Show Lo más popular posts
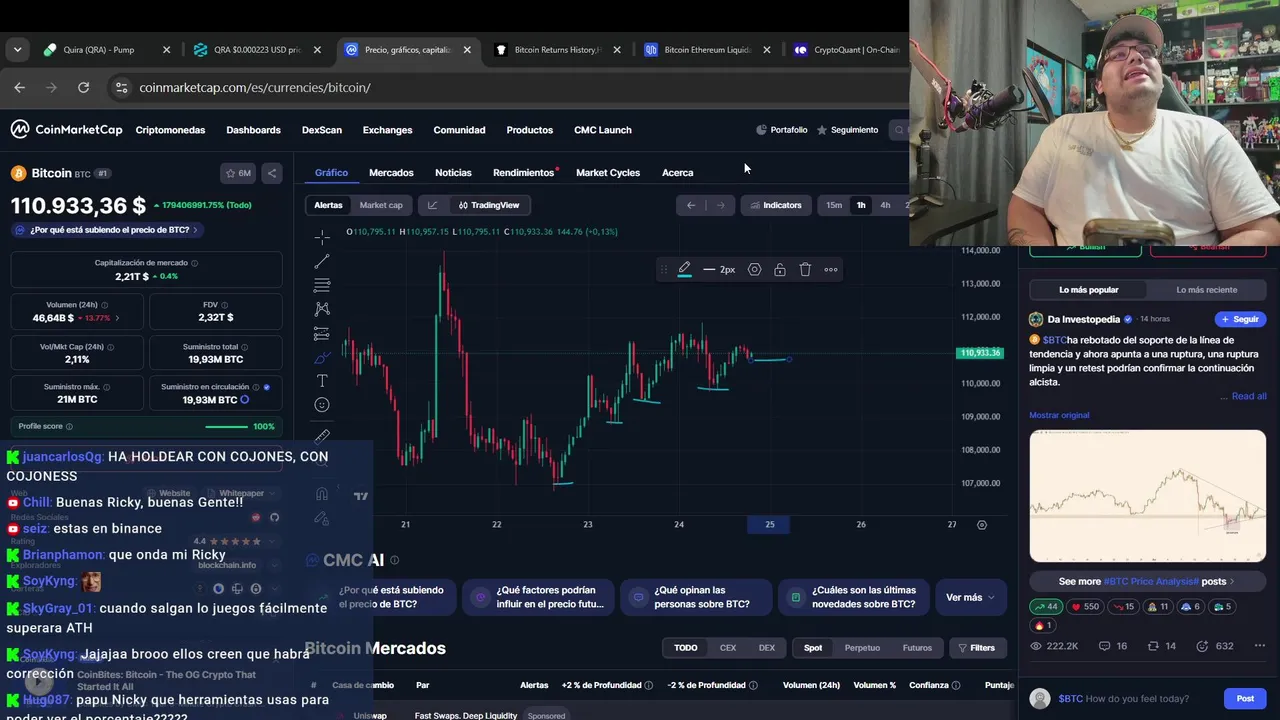Image resolution: width=1280 pixels, height=720 pixels. tap(1089, 290)
